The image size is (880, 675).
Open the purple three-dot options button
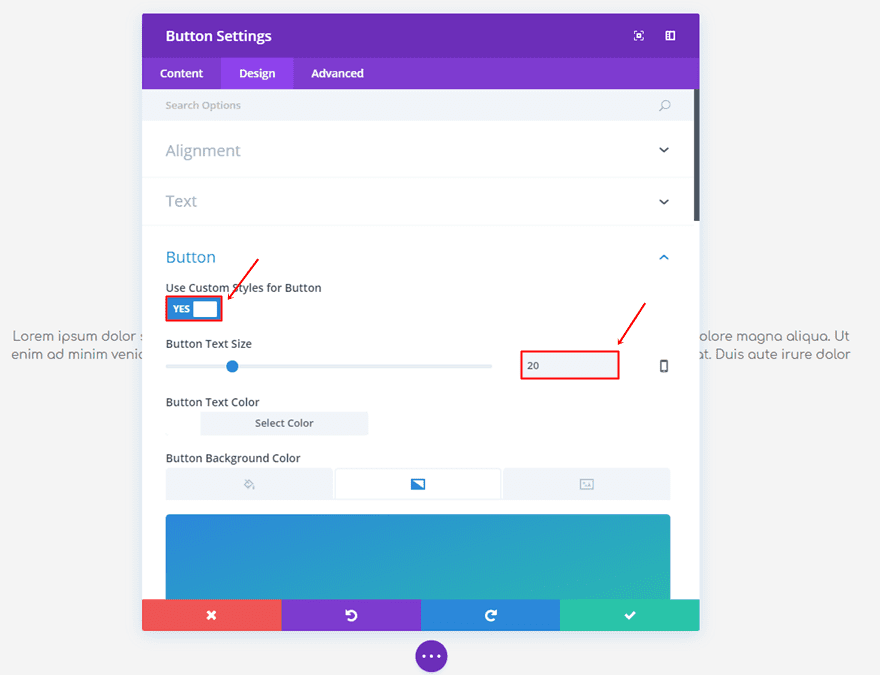pos(431,656)
